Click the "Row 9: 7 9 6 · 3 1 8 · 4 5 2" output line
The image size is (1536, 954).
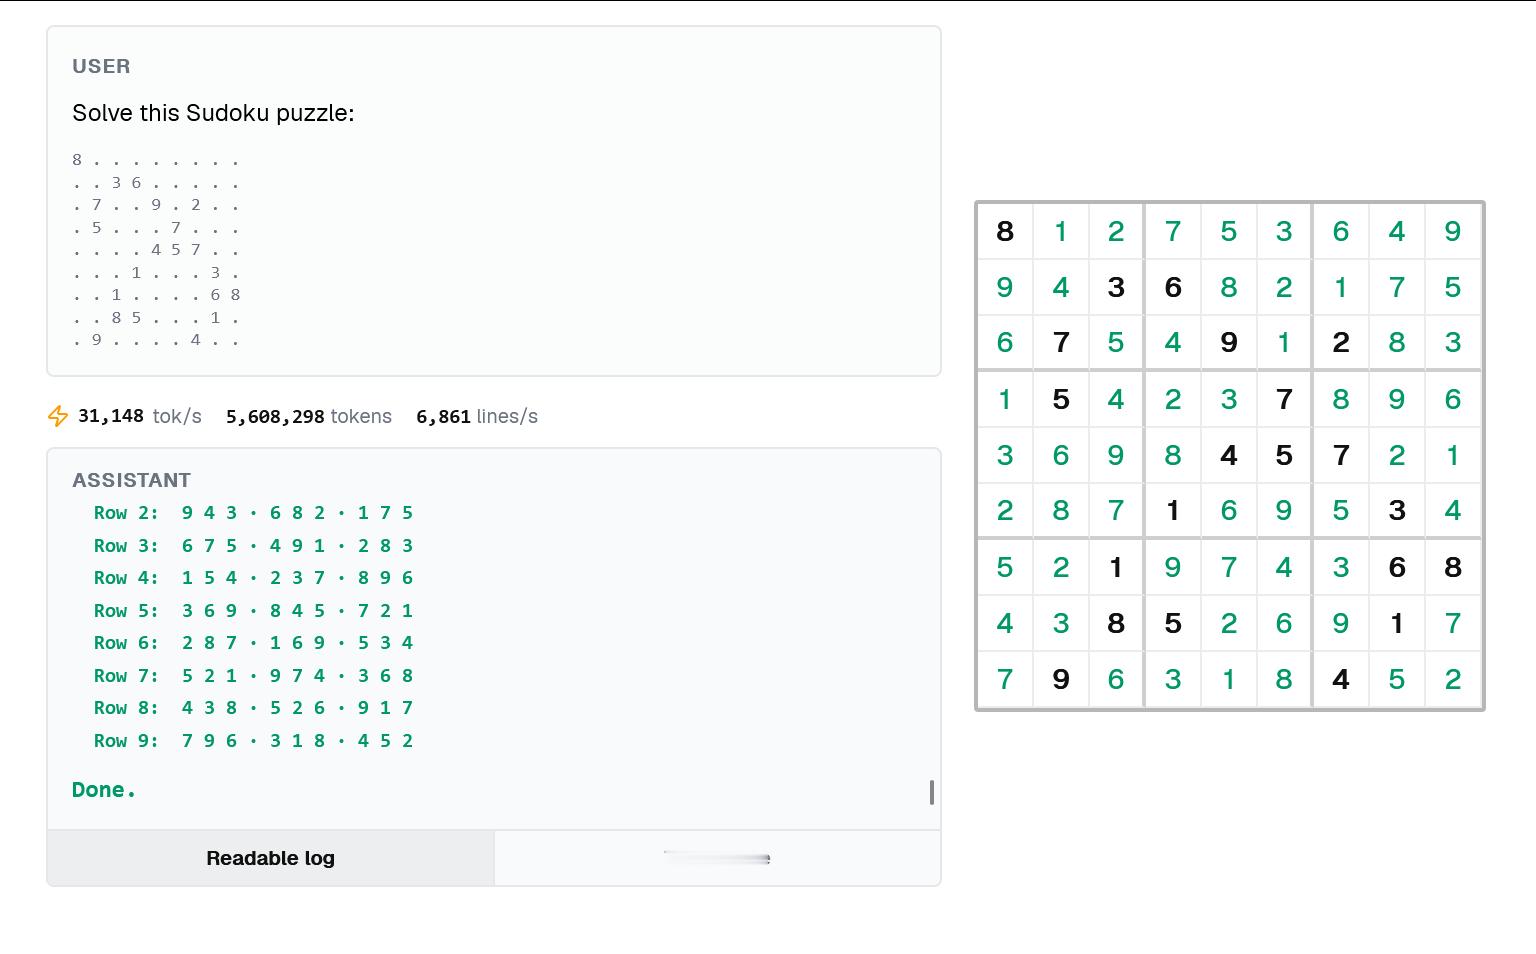pyautogui.click(x=253, y=740)
